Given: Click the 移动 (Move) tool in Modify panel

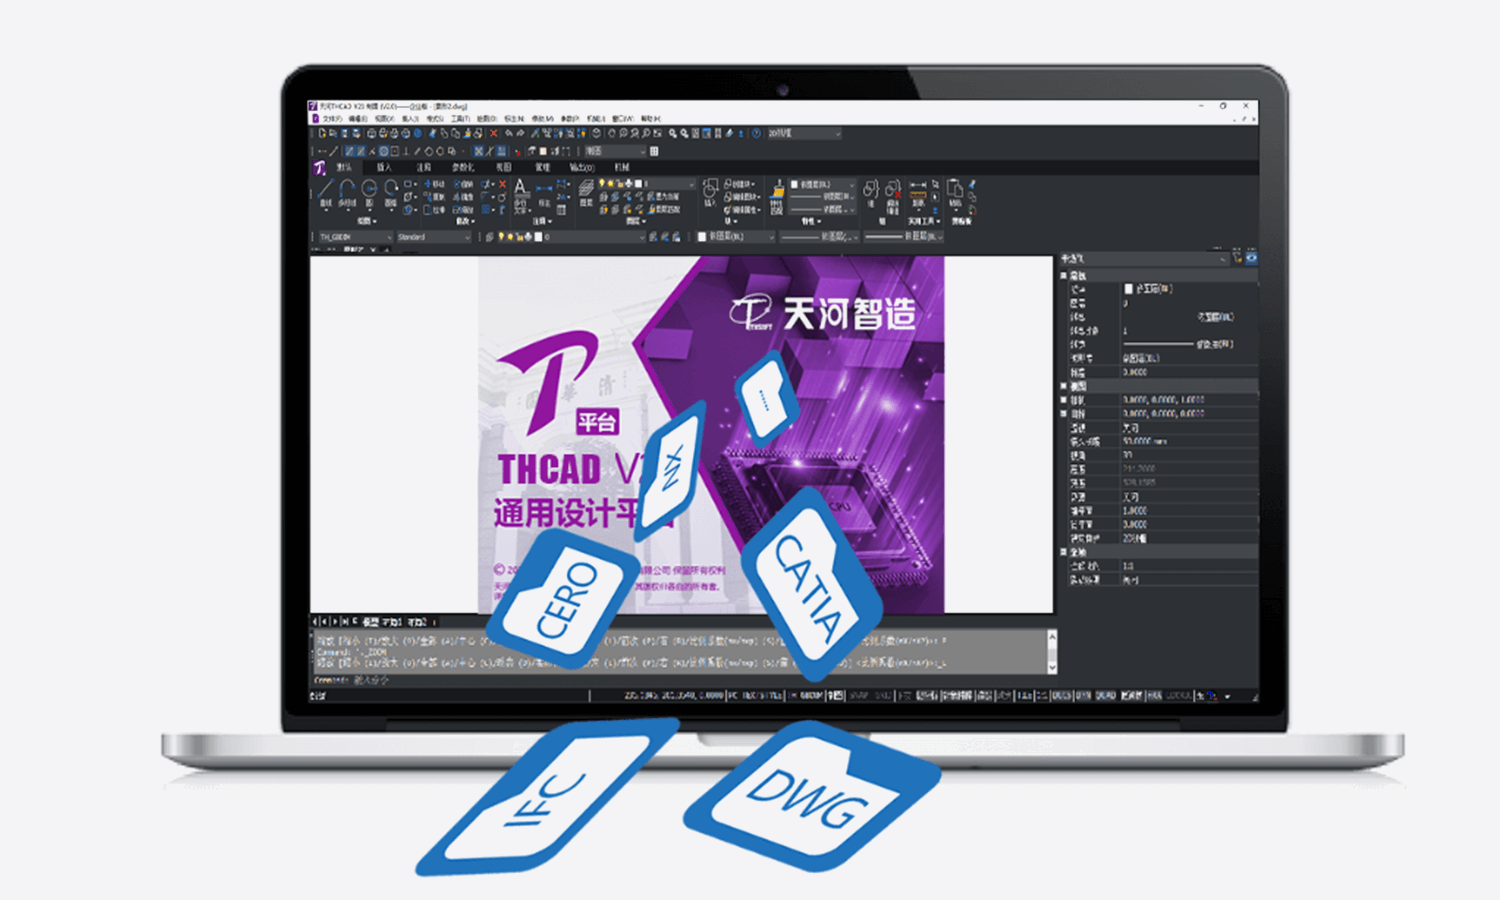Looking at the screenshot, I should (435, 184).
